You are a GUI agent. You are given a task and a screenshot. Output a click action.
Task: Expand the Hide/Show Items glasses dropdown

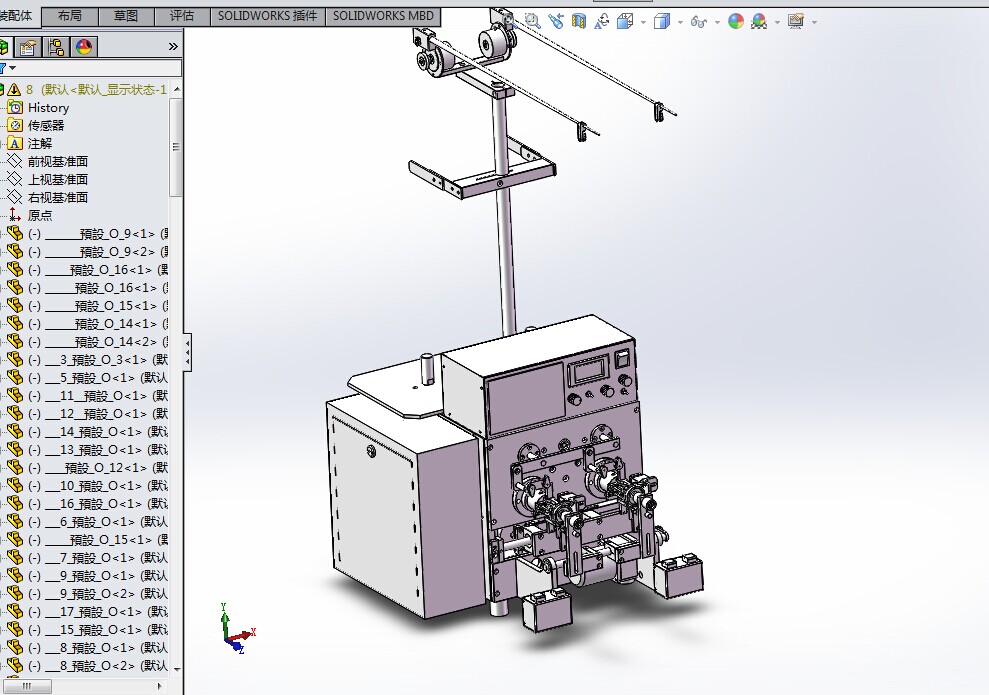coord(718,22)
